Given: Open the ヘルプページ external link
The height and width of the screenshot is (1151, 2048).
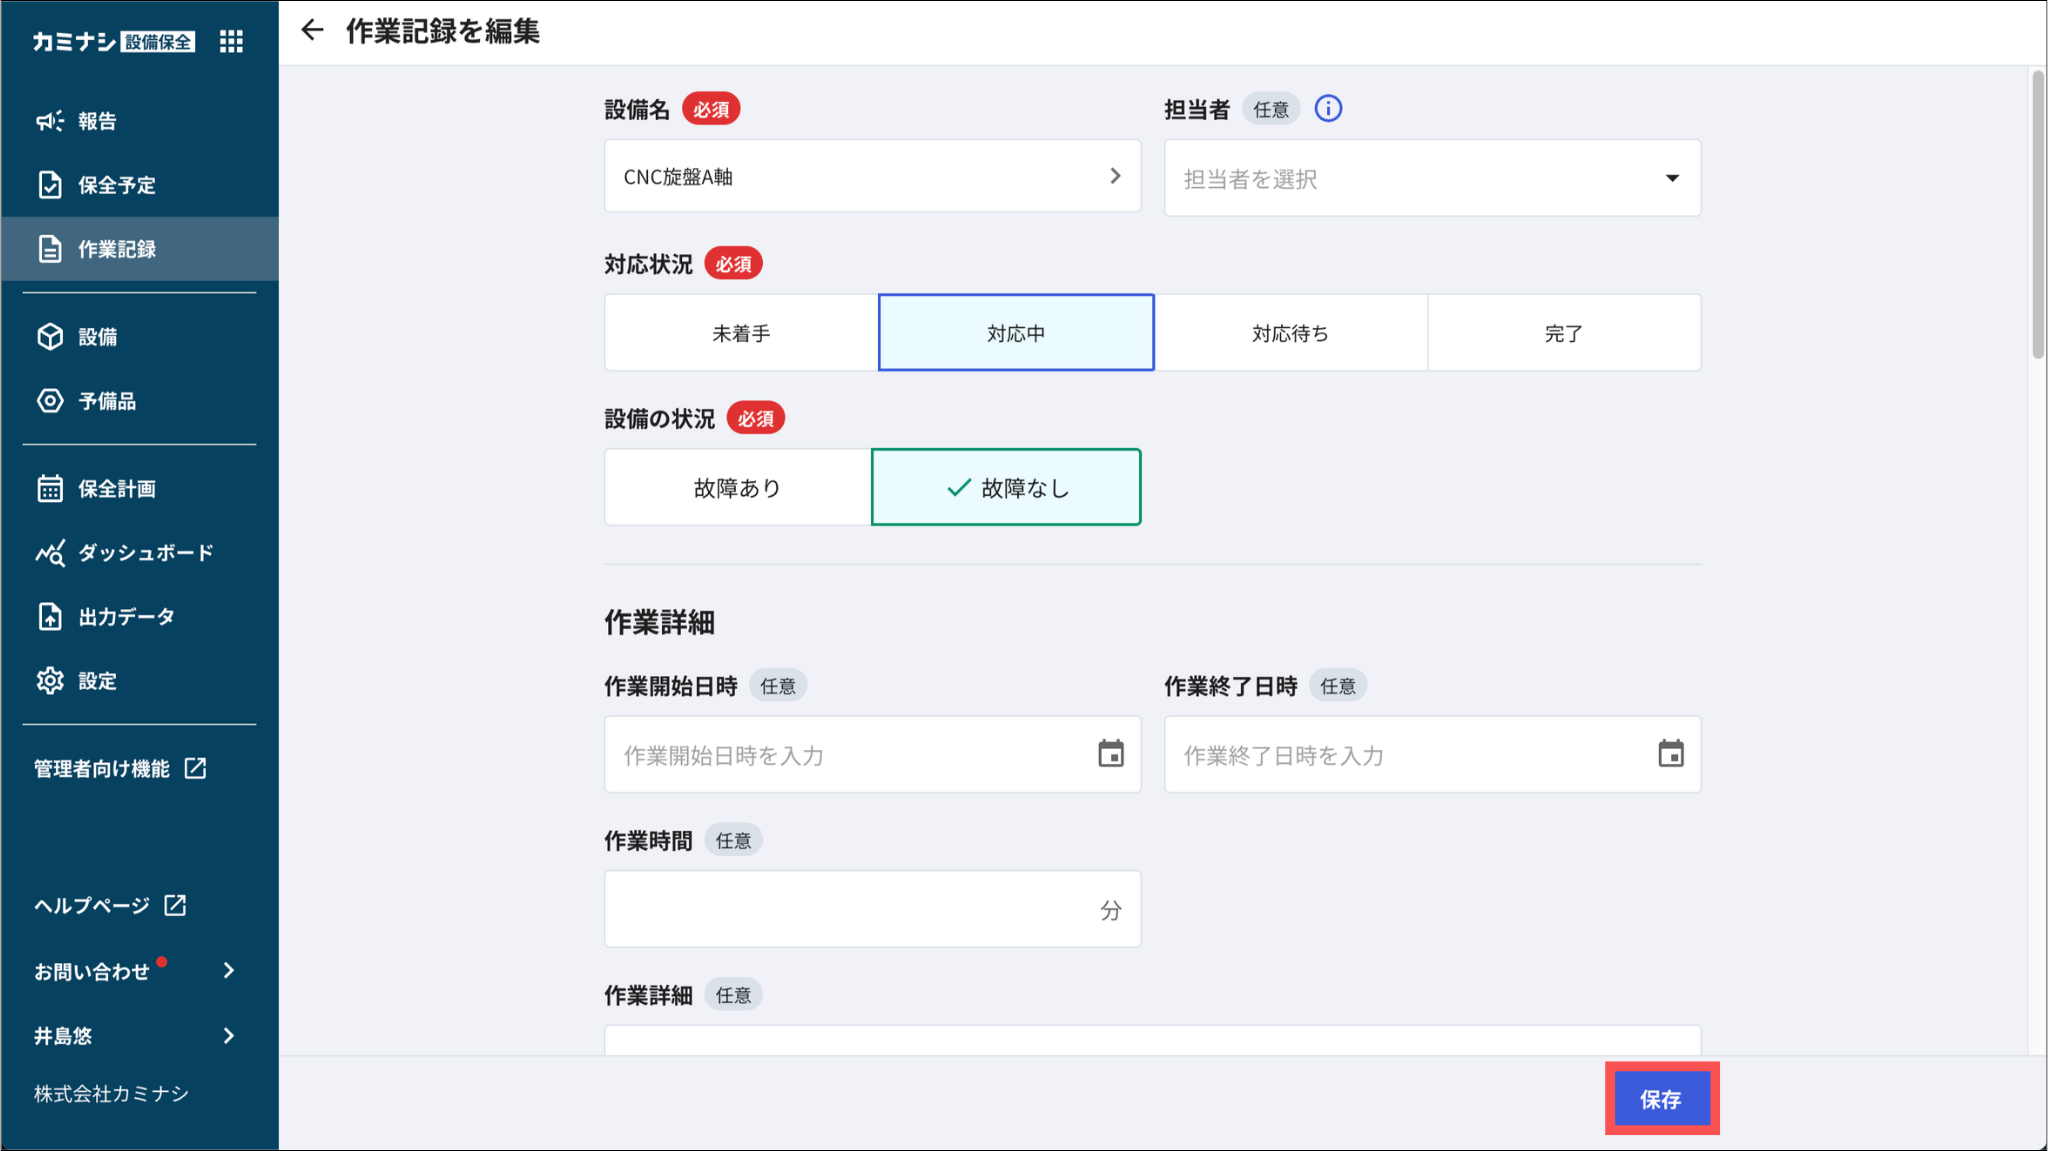Looking at the screenshot, I should 111,906.
